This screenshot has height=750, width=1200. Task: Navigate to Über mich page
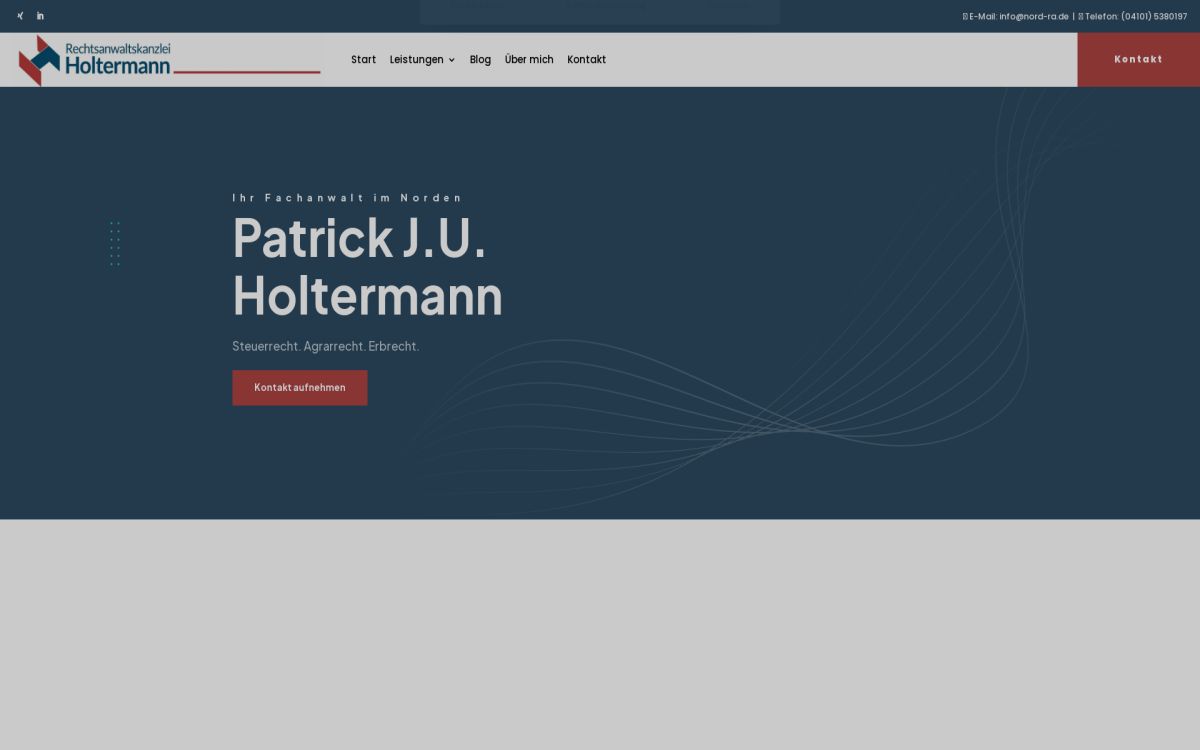pos(529,60)
